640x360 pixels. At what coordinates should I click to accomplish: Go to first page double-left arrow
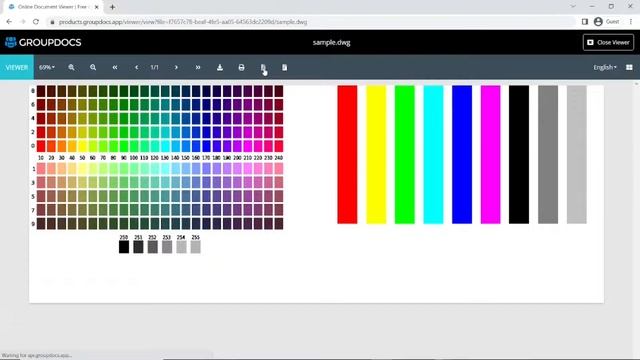point(115,67)
